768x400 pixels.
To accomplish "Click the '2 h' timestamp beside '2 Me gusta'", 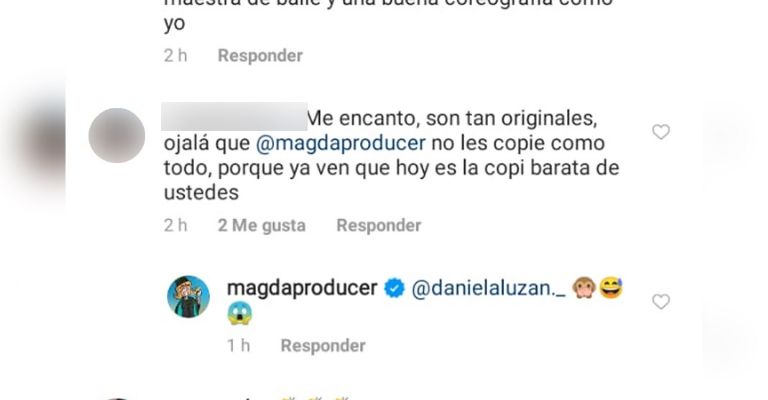I will (176, 225).
